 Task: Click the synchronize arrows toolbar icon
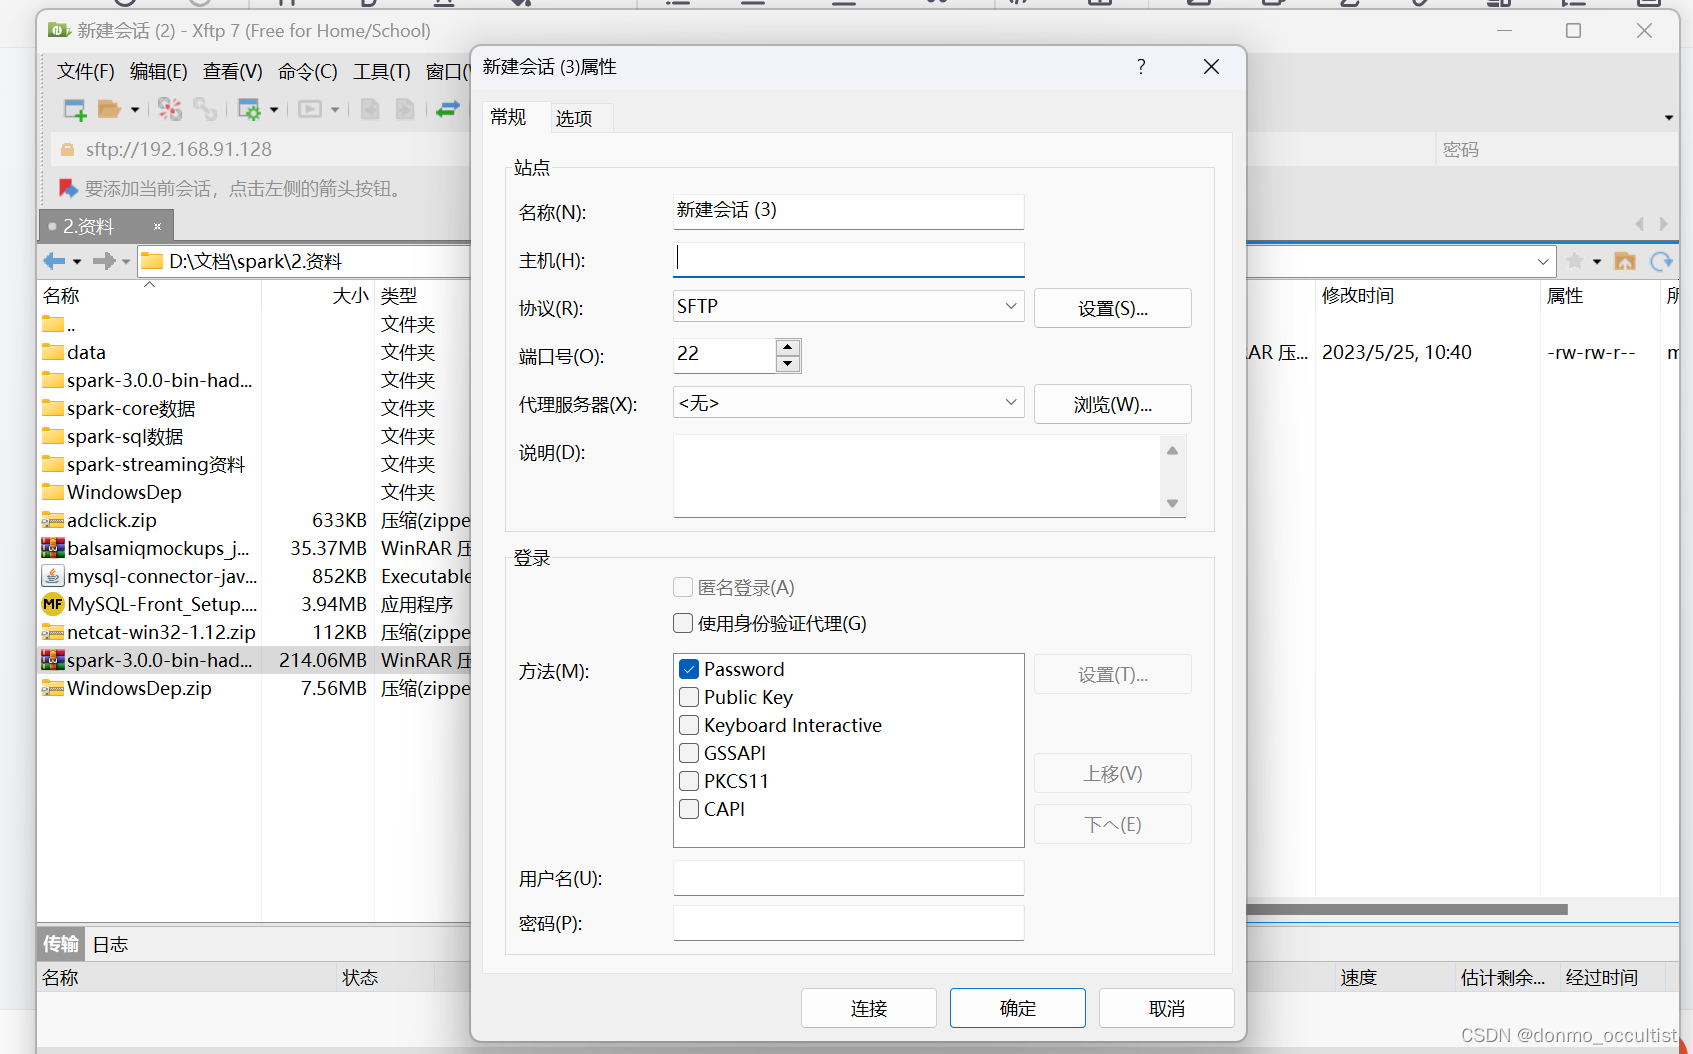click(x=447, y=109)
